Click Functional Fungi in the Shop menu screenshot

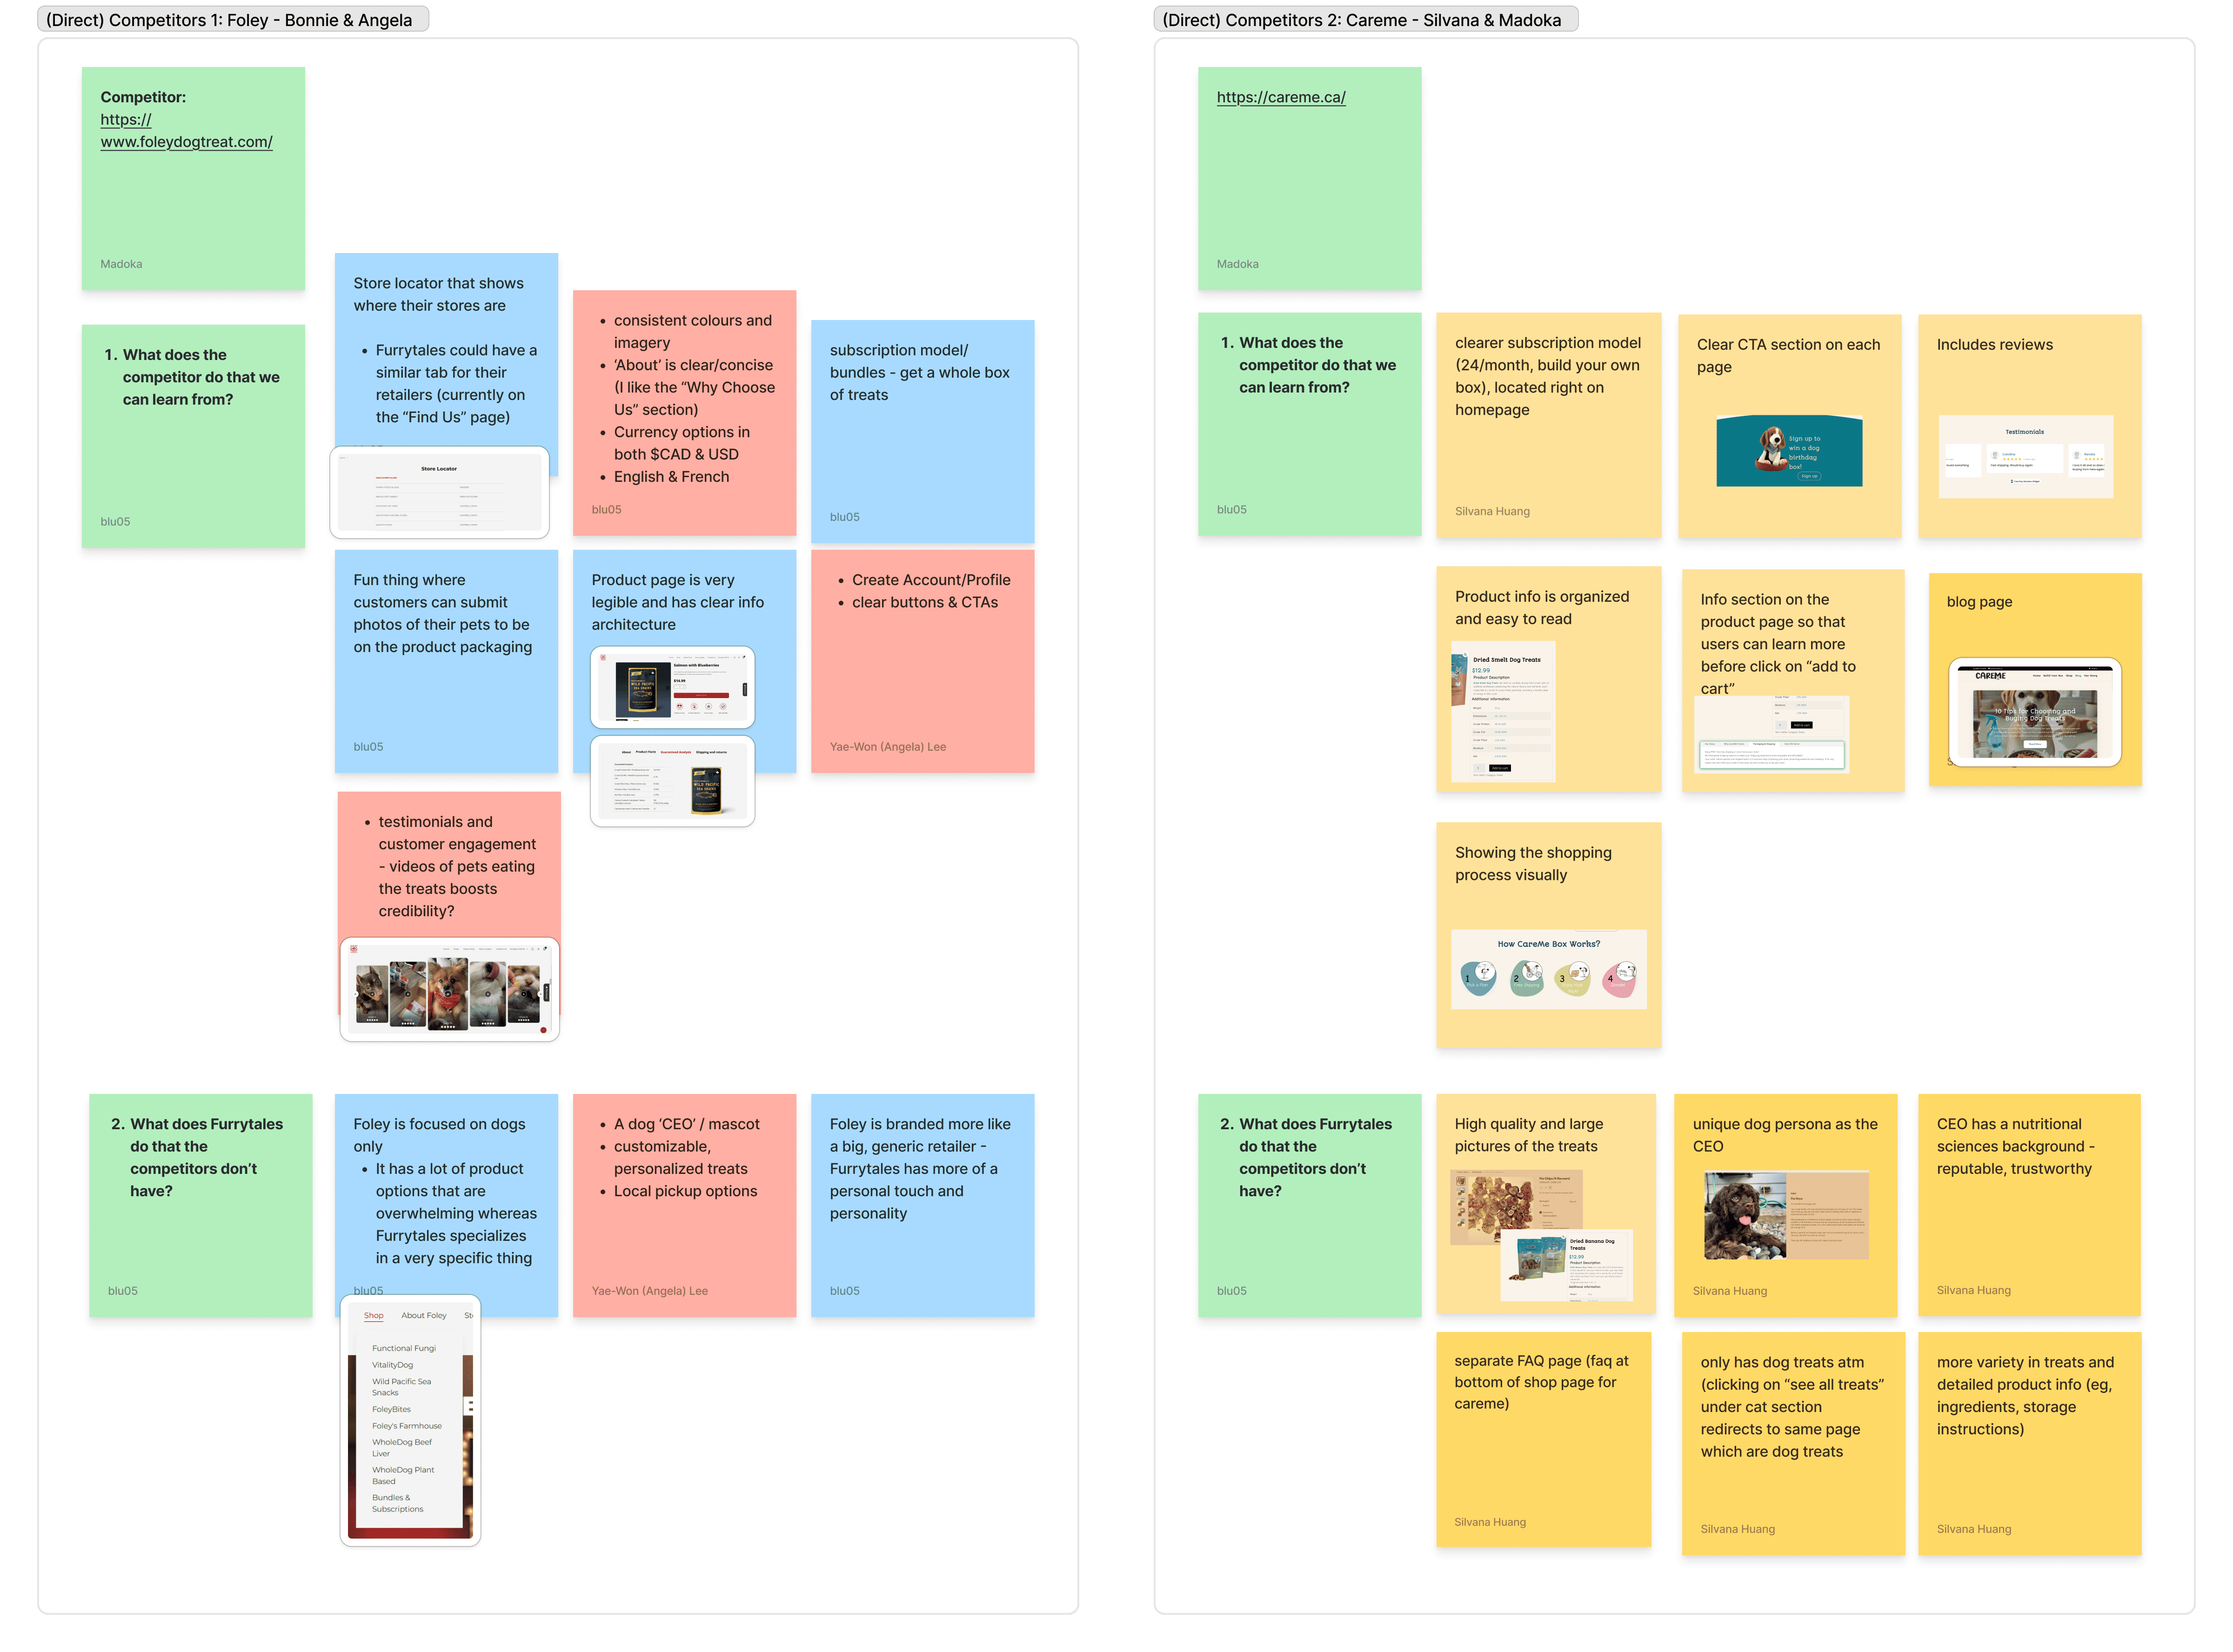point(403,1348)
